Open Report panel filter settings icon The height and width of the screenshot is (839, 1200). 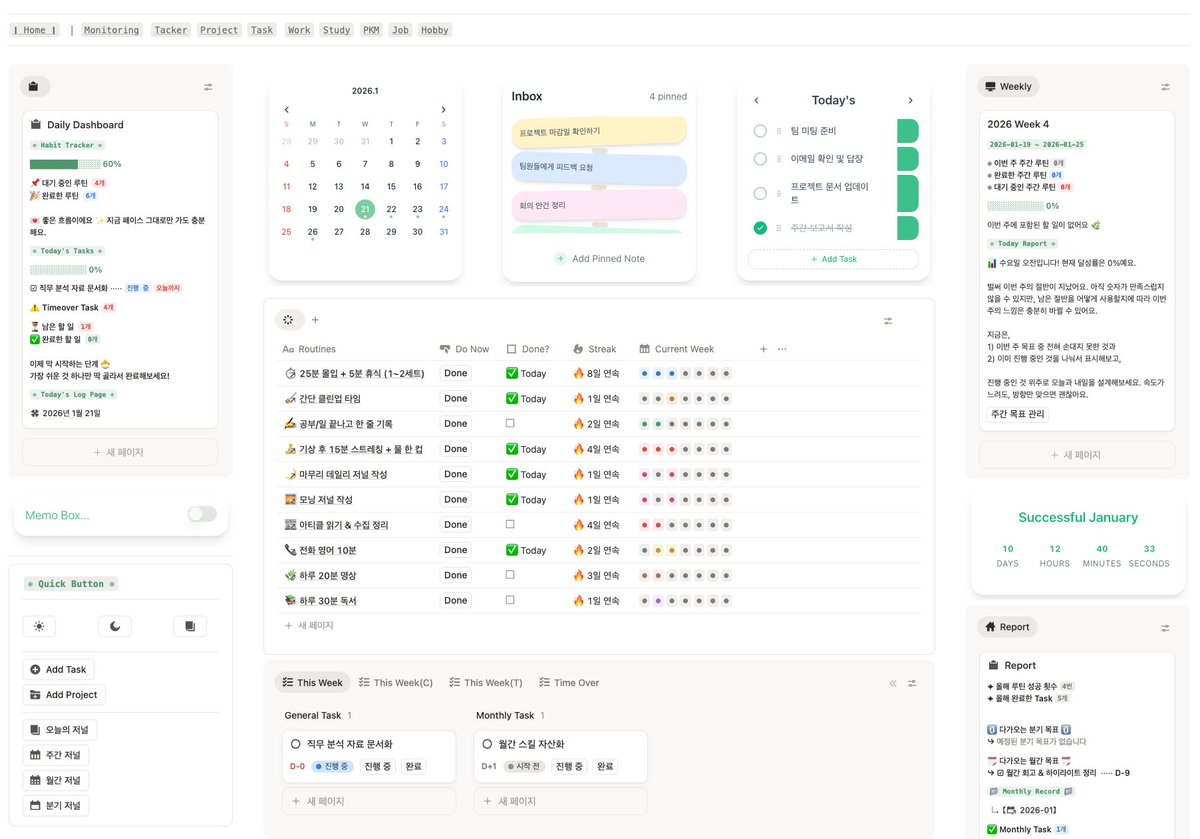click(1165, 628)
